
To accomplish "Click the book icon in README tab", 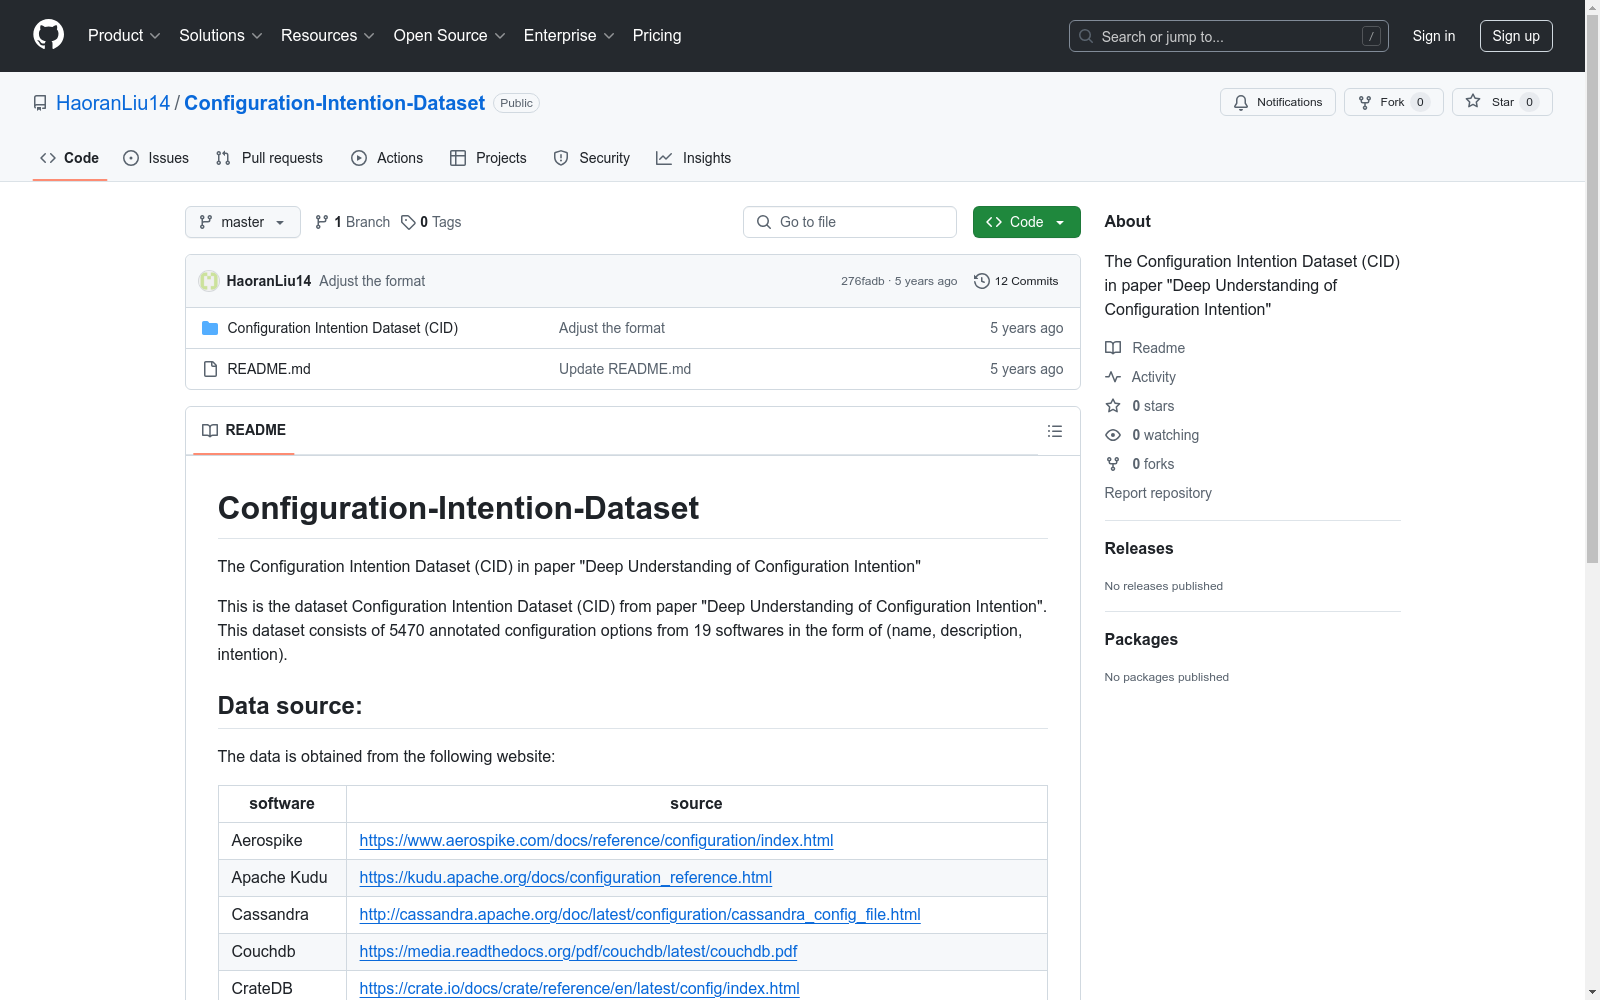I will pyautogui.click(x=210, y=430).
